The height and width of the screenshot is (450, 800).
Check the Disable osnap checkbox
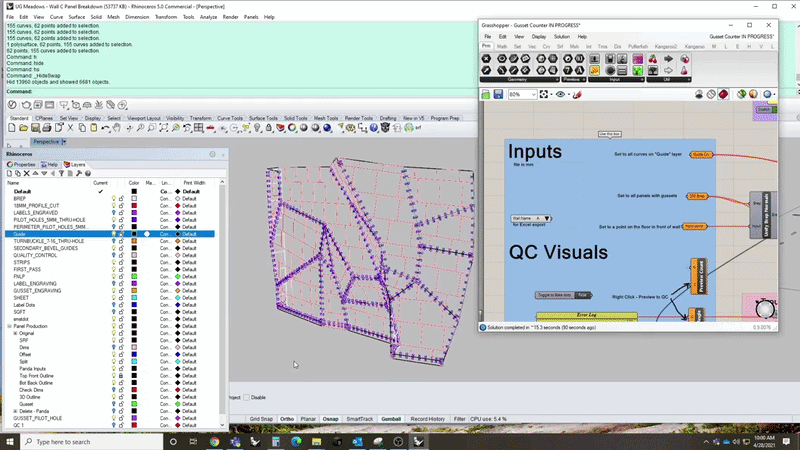coord(247,397)
